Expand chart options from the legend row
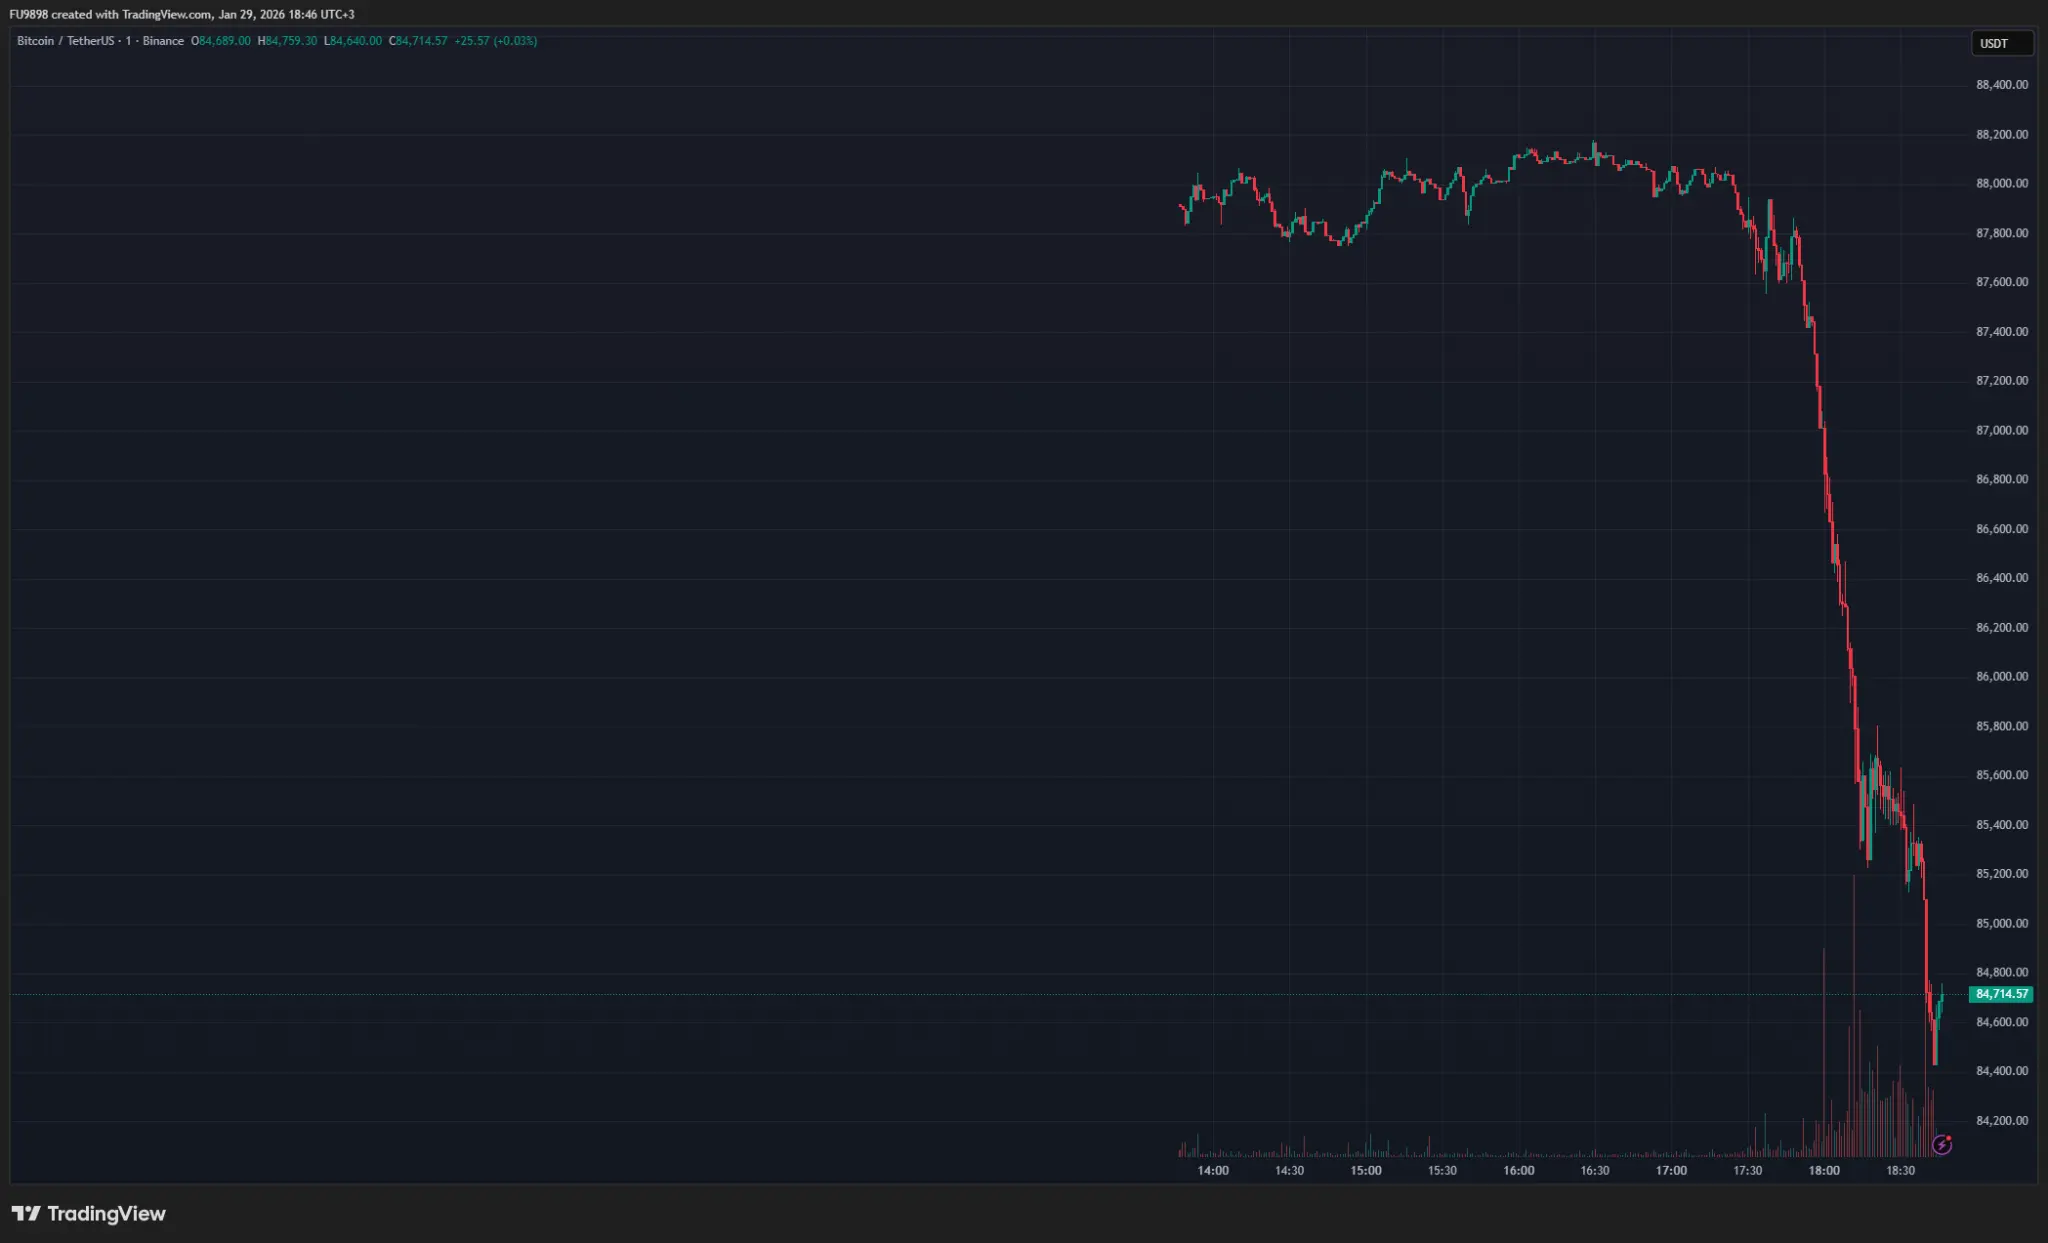This screenshot has height=1243, width=2048. (560, 41)
